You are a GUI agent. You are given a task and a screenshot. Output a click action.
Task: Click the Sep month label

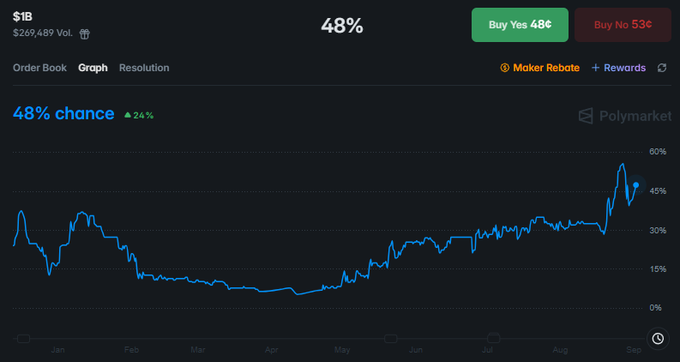tap(634, 350)
